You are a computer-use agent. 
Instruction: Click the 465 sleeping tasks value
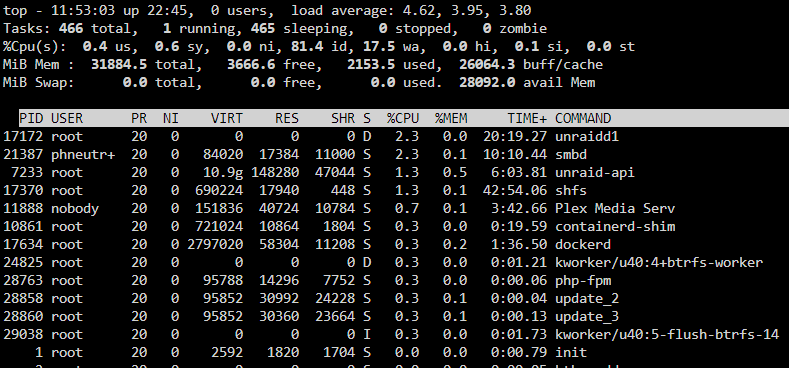[263, 29]
